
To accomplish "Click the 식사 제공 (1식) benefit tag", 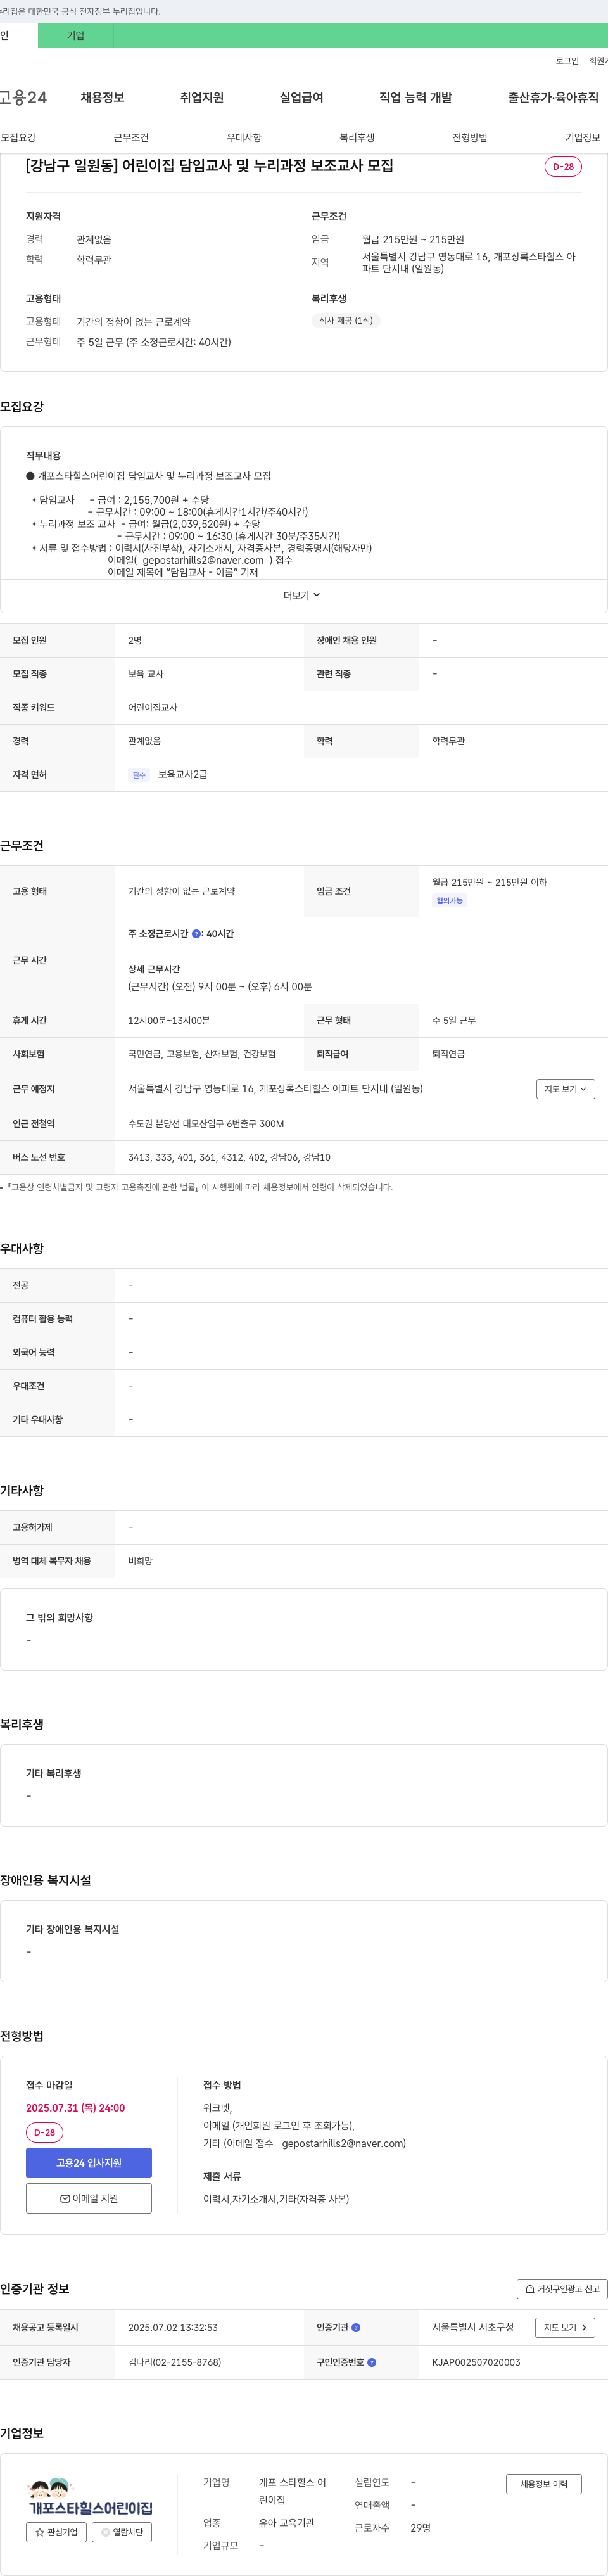I will (x=346, y=321).
